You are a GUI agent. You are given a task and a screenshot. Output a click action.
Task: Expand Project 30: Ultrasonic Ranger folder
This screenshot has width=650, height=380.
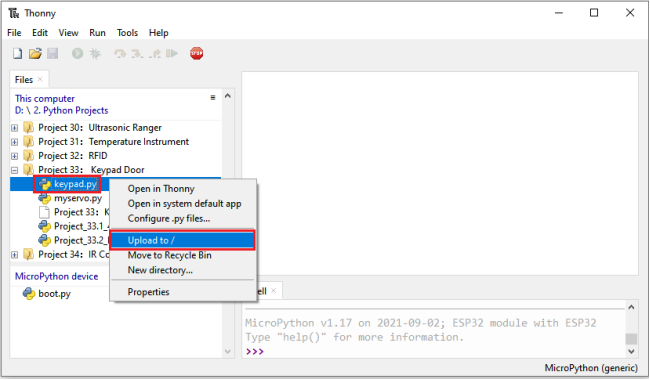15,128
